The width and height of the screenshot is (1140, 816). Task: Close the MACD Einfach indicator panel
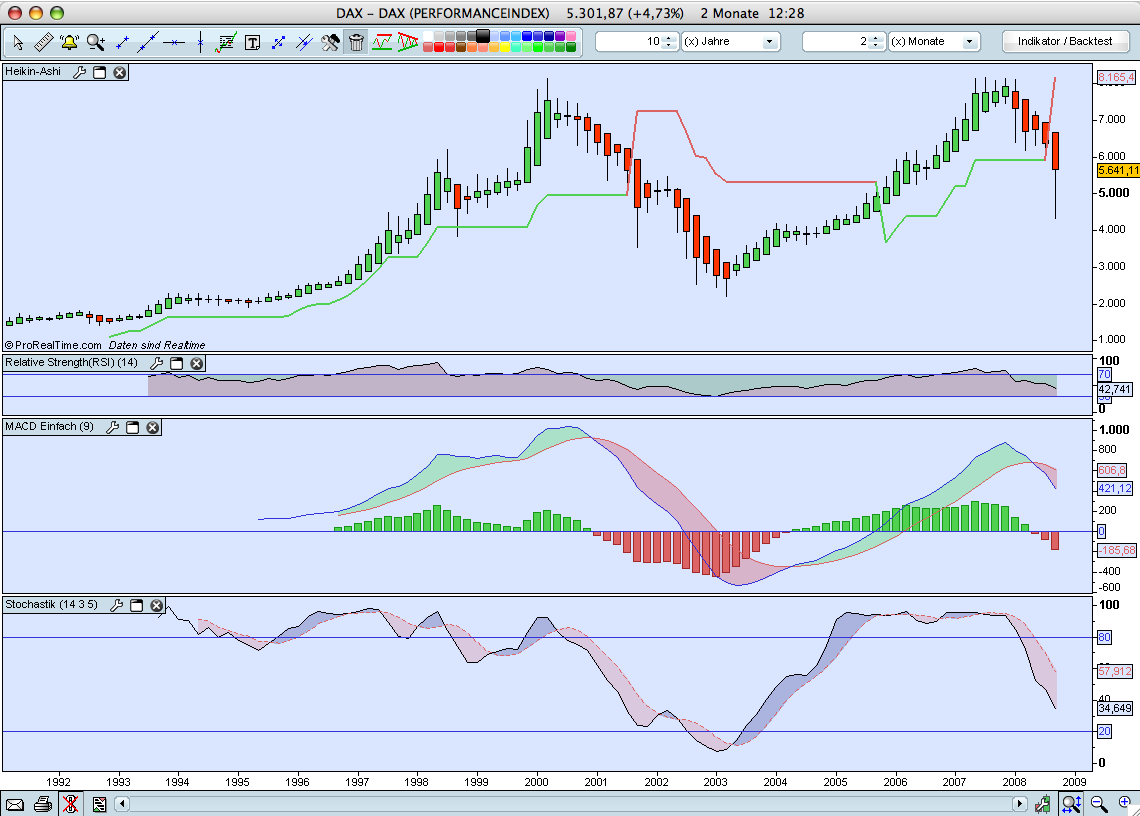tap(153, 428)
